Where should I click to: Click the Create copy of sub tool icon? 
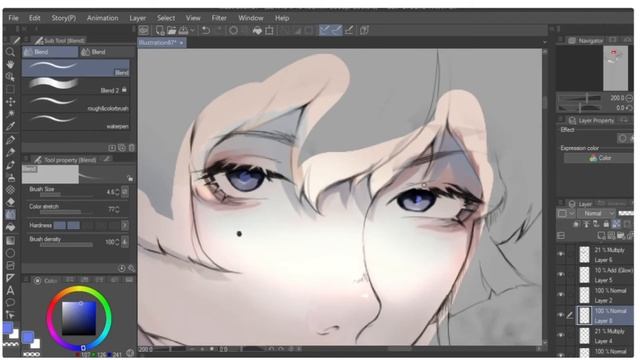click(x=122, y=148)
